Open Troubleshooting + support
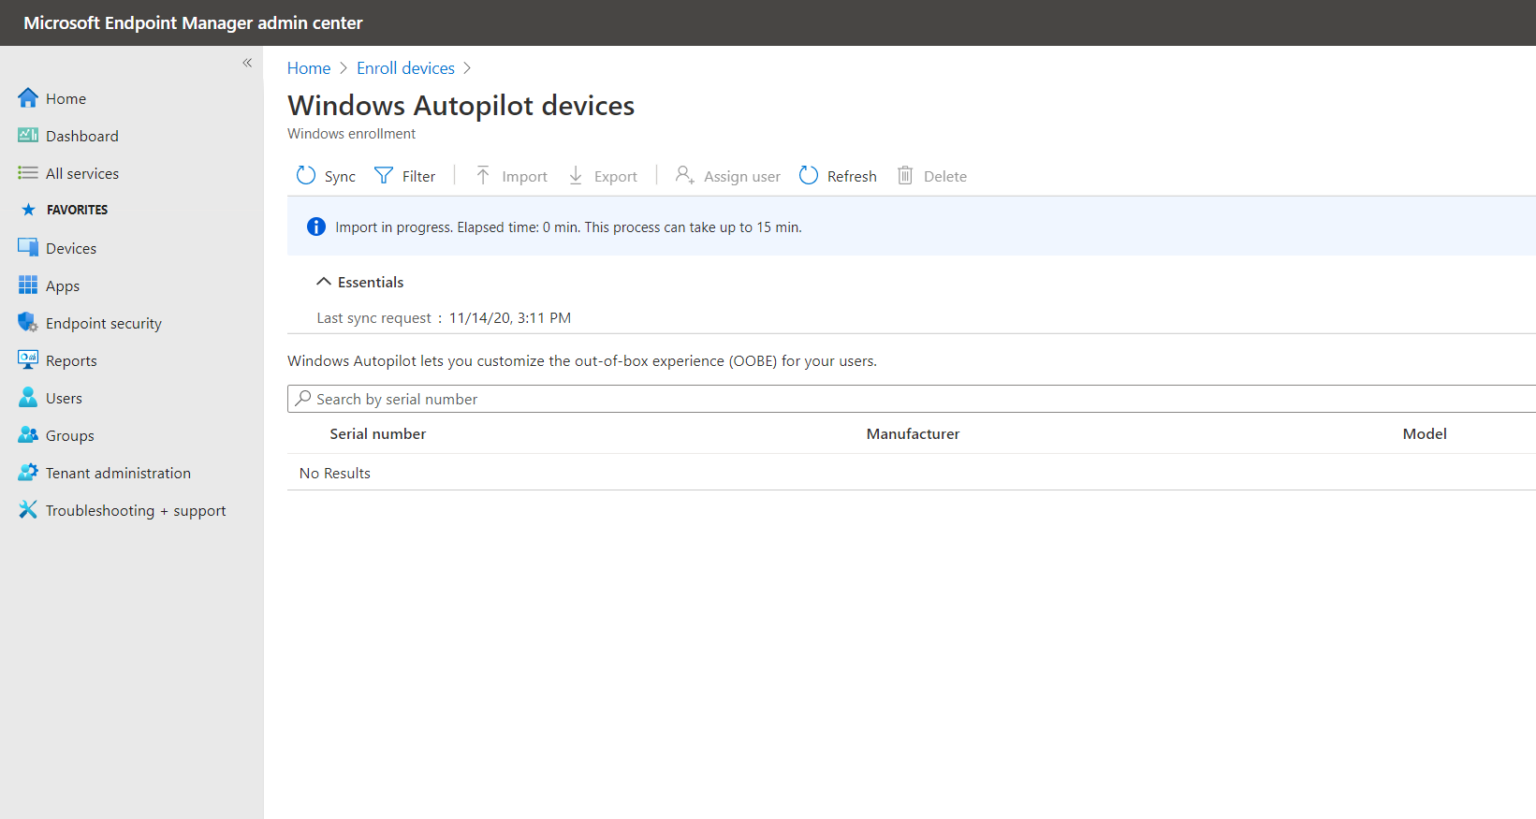Screen dimensions: 1536x819 tap(135, 510)
